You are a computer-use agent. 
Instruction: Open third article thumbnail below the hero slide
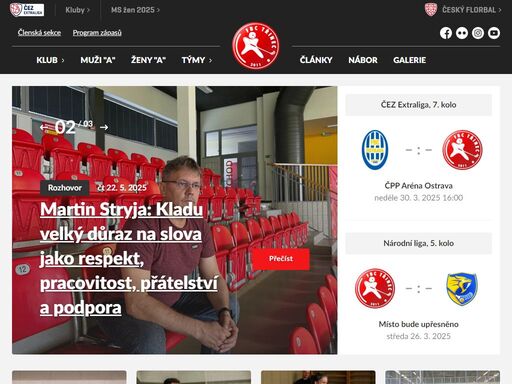[x=318, y=377]
